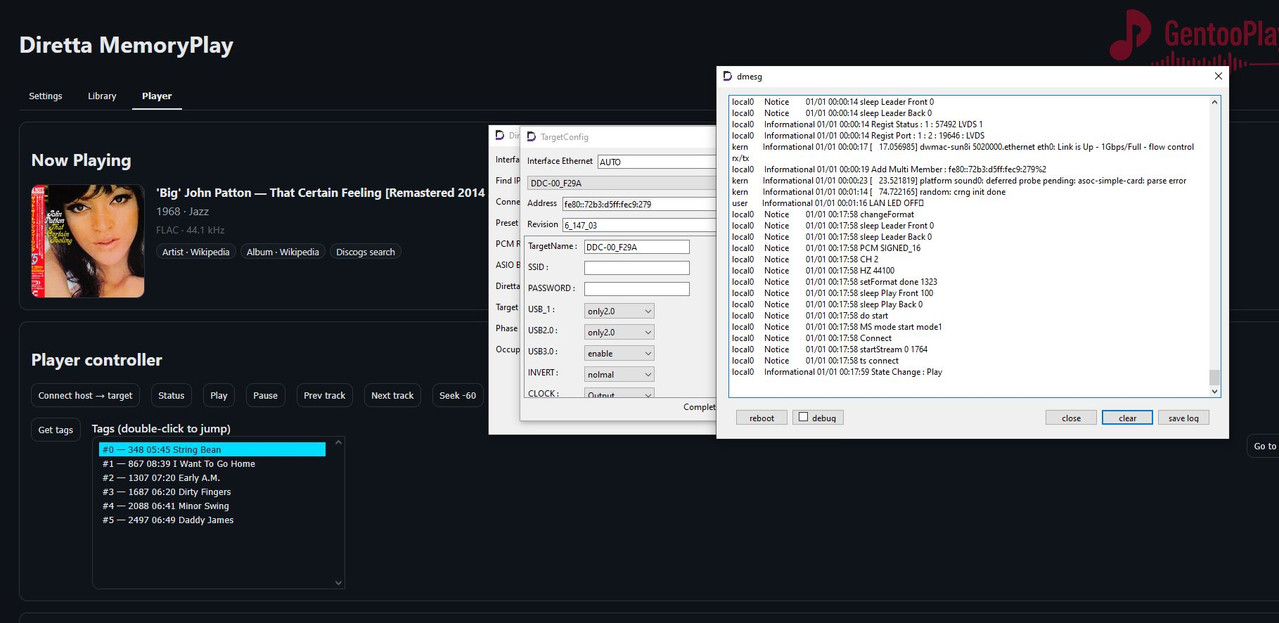Click dmesg log scrollbar up arrow
1279x623 pixels.
(1215, 102)
